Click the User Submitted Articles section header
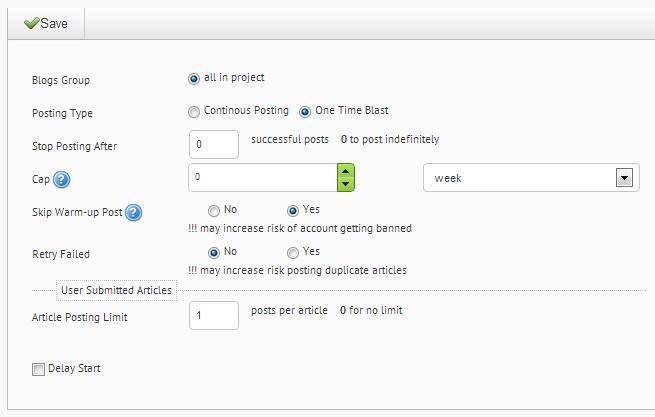This screenshot has width=655, height=417. click(x=117, y=290)
